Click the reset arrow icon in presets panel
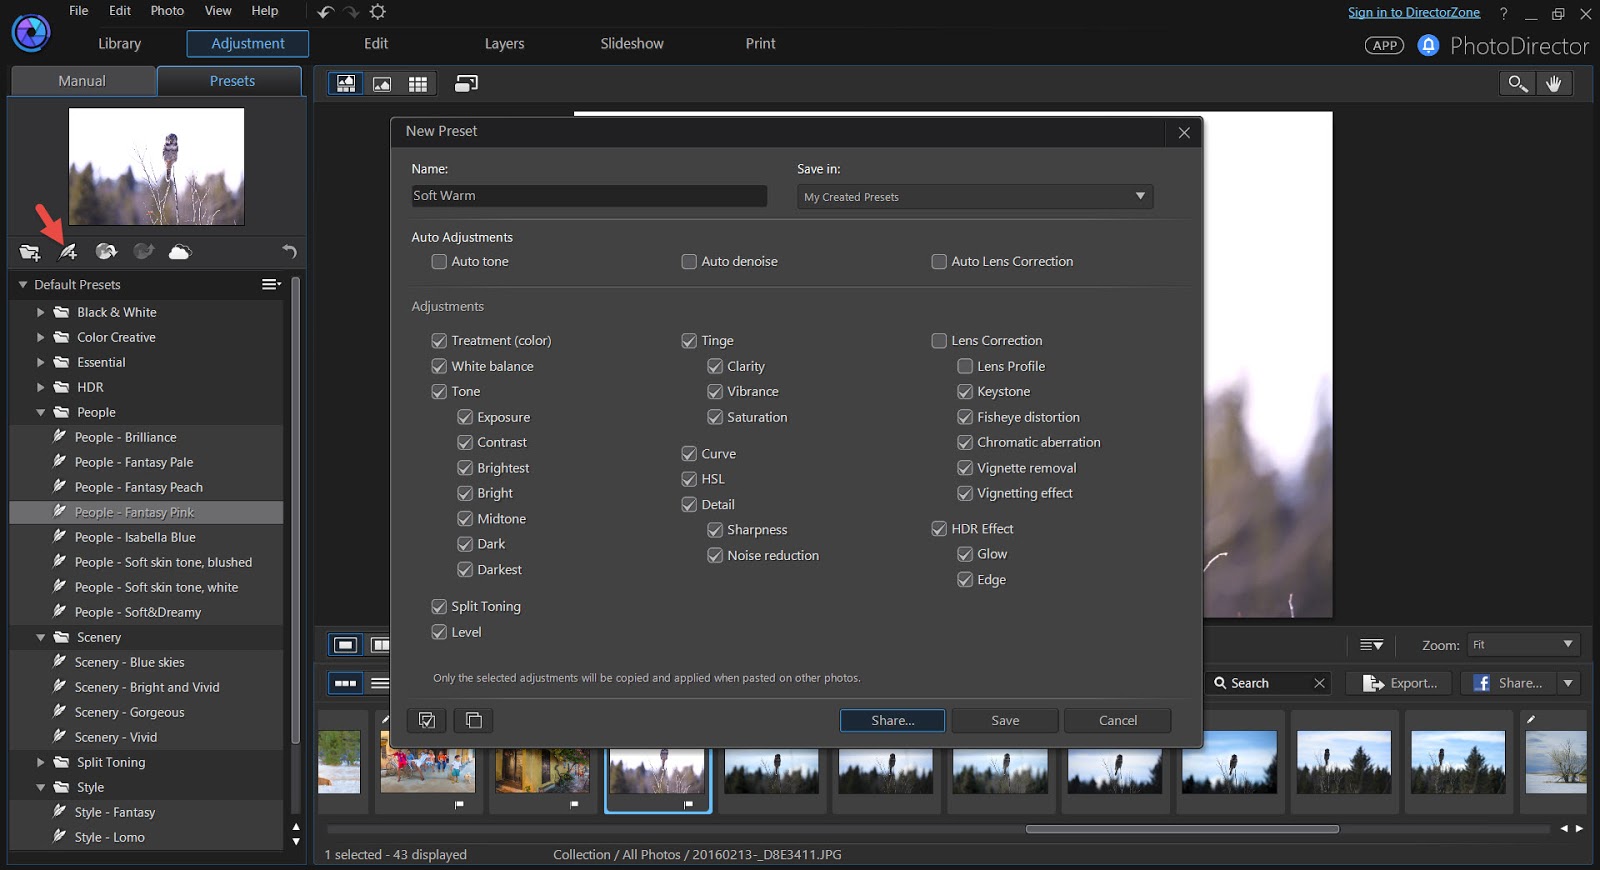Screen dimensions: 1600x870 coord(289,252)
